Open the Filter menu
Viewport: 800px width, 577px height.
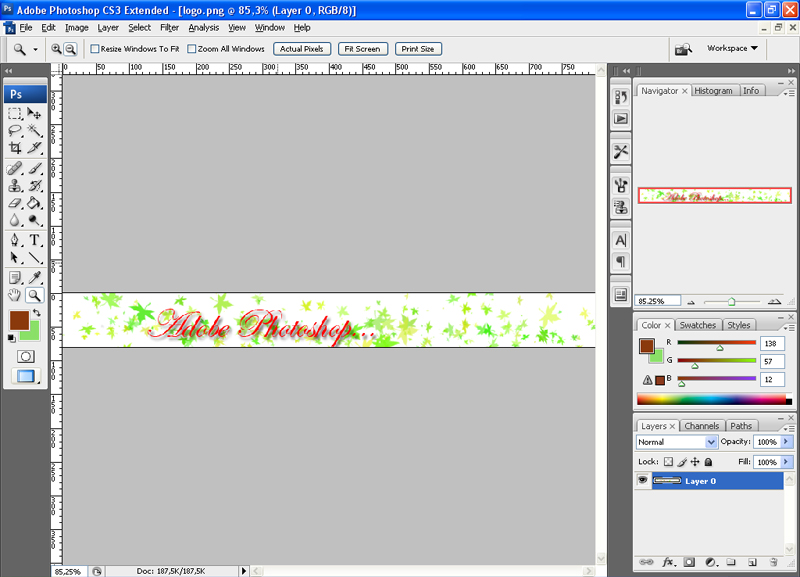click(169, 28)
